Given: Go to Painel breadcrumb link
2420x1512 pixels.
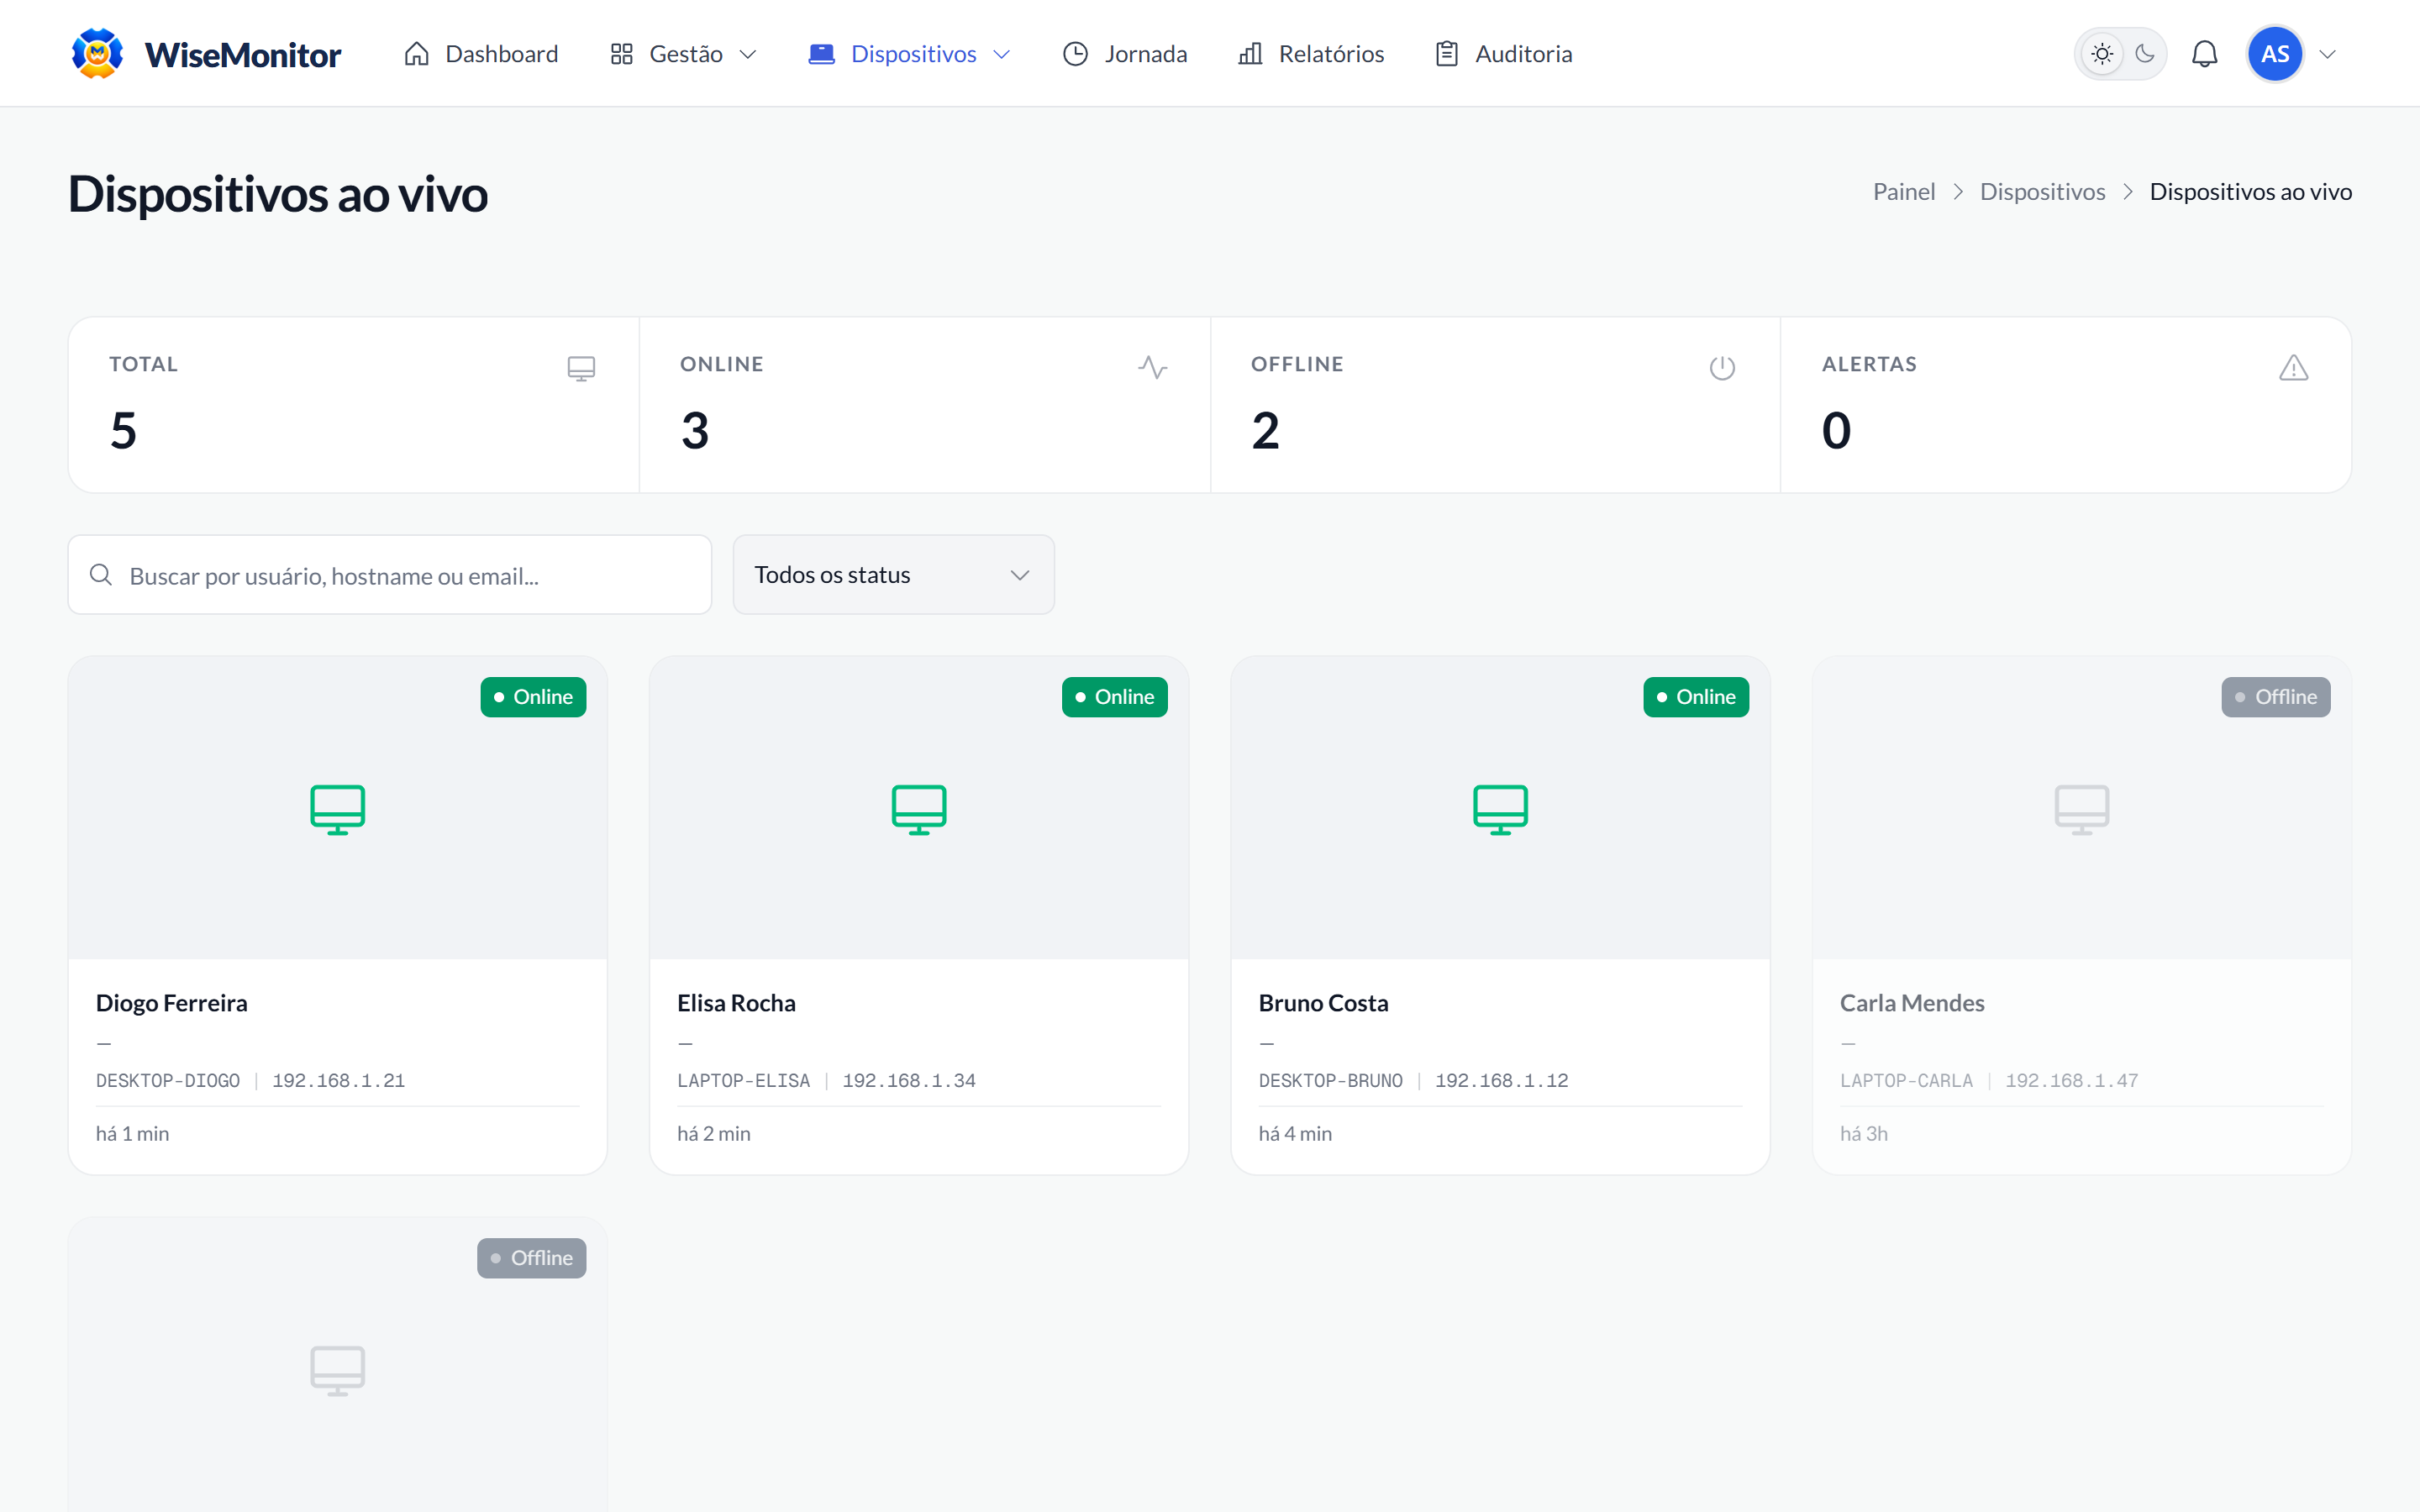Looking at the screenshot, I should [1904, 192].
